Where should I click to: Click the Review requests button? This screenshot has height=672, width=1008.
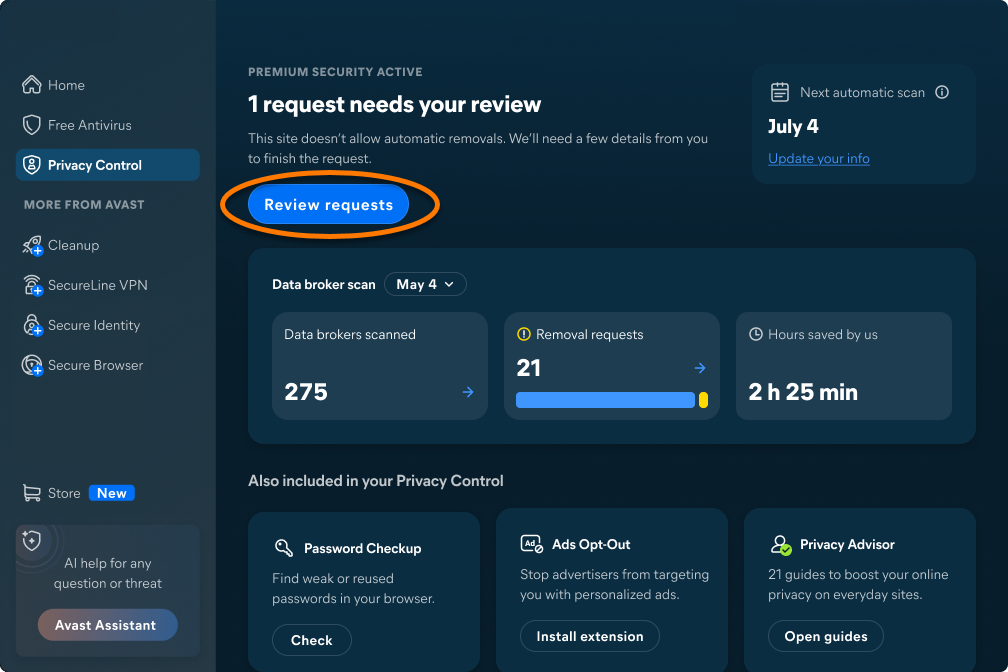(328, 204)
